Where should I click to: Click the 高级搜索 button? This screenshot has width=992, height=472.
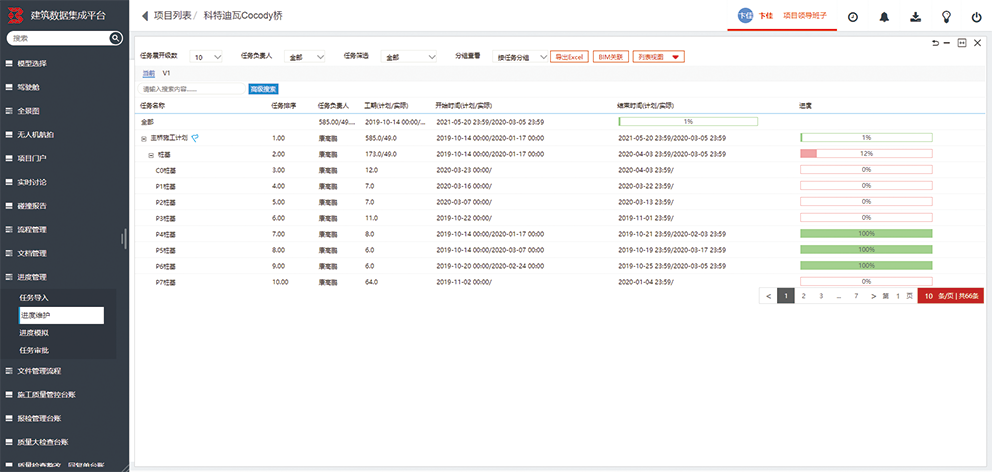263,89
